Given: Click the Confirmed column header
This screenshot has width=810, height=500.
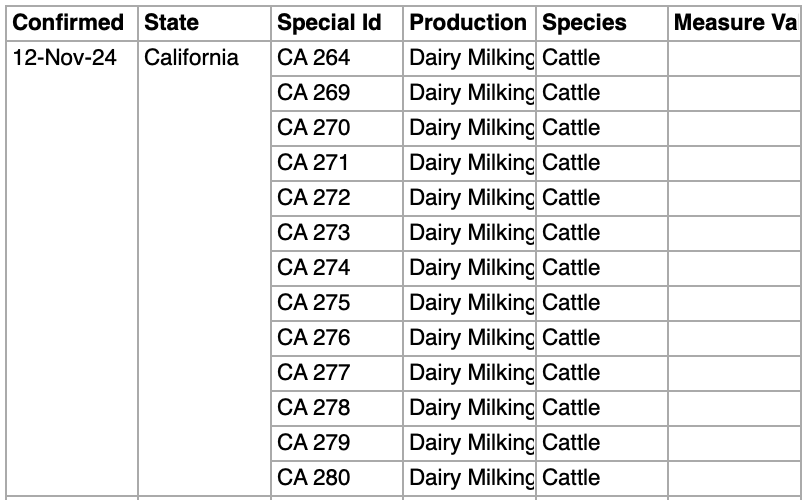Looking at the screenshot, I should tap(68, 22).
